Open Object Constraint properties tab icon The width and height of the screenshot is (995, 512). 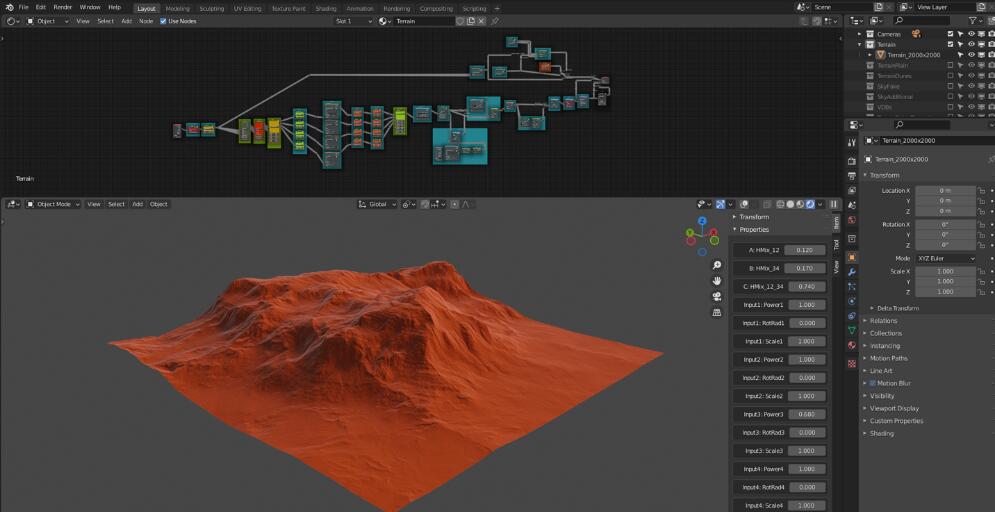click(x=852, y=315)
